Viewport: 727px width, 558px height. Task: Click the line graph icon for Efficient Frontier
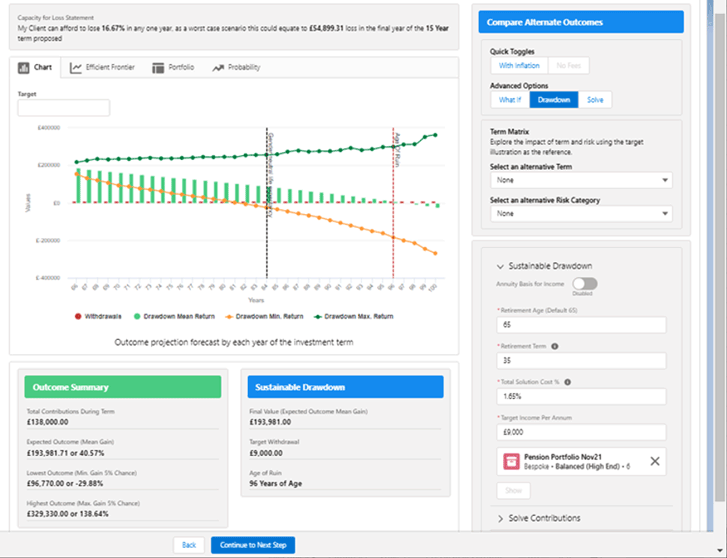(76, 68)
